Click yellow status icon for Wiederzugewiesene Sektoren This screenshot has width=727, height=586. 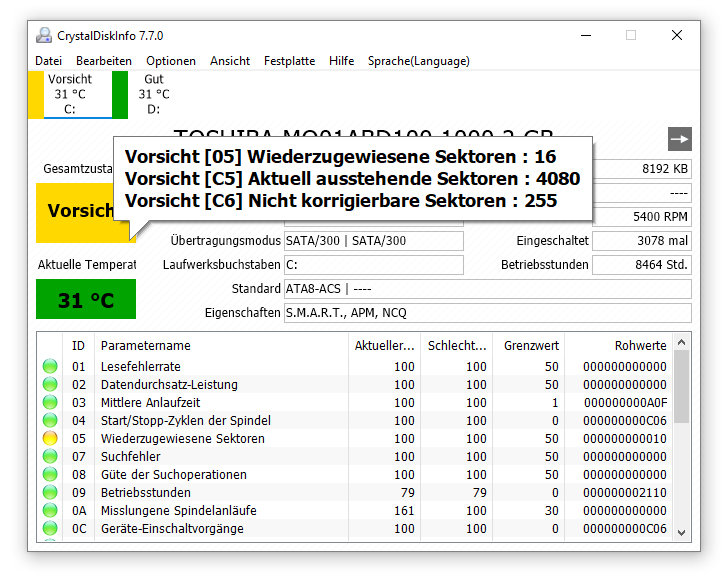(50, 439)
